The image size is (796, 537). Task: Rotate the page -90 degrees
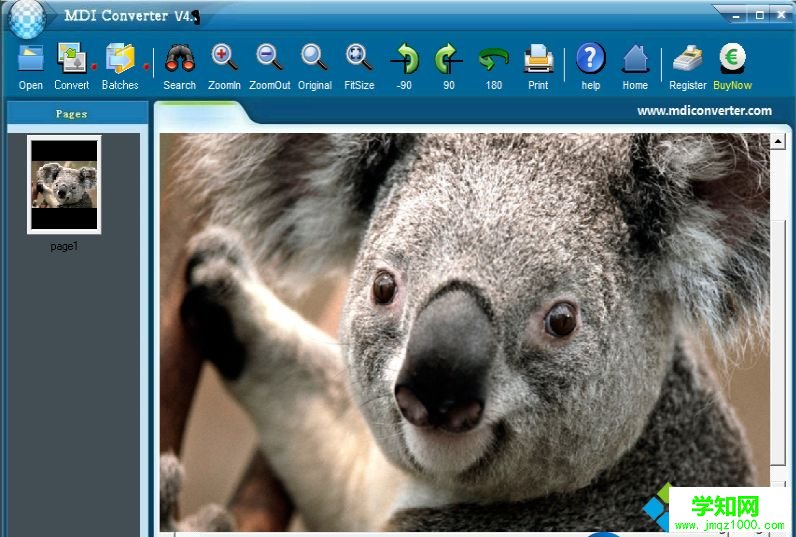[404, 59]
